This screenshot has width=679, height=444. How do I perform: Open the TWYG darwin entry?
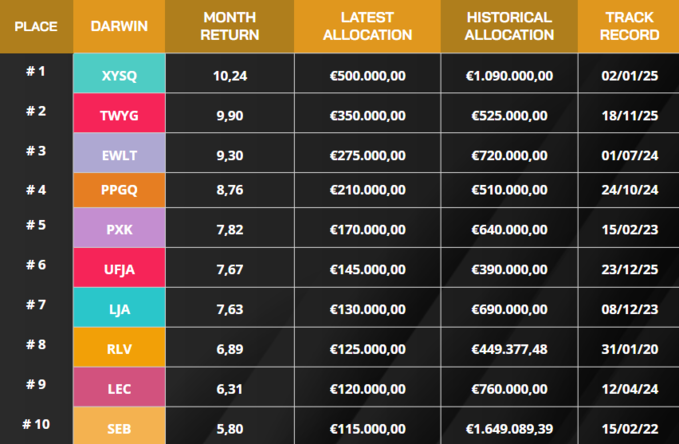(119, 113)
